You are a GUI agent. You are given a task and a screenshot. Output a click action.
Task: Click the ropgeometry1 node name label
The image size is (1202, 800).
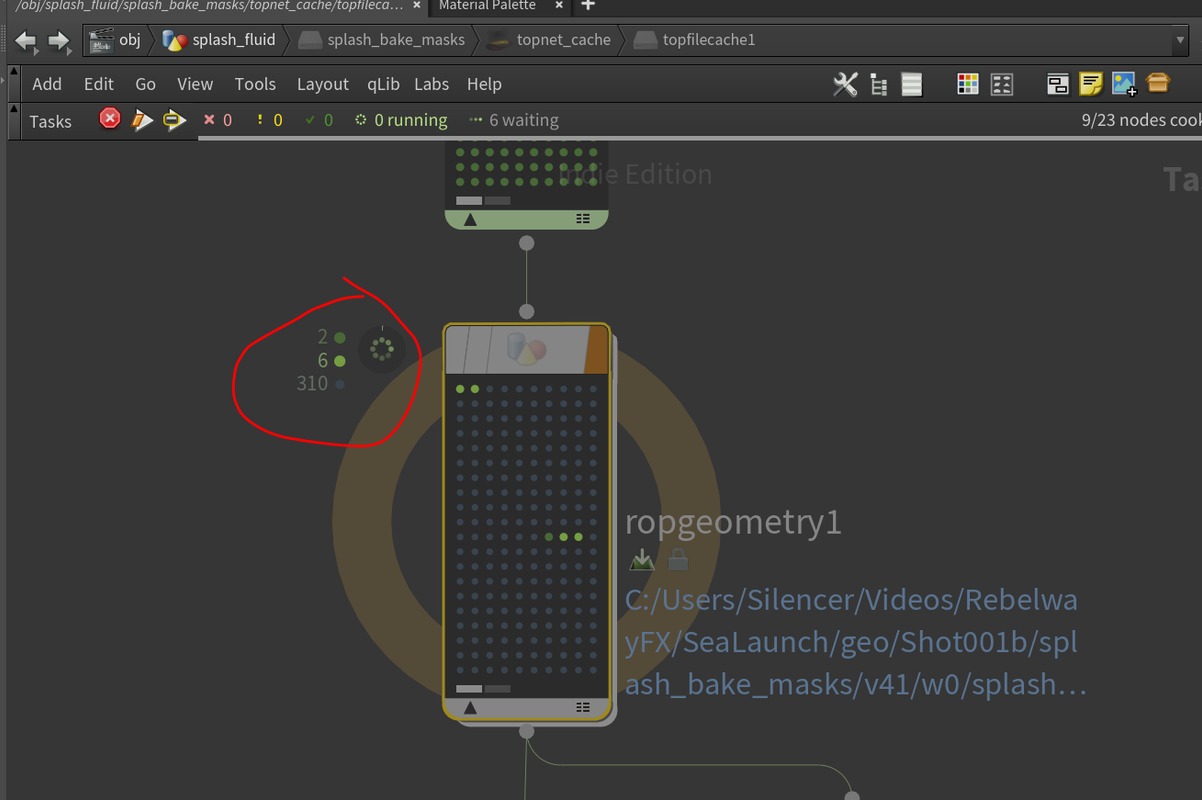click(733, 522)
